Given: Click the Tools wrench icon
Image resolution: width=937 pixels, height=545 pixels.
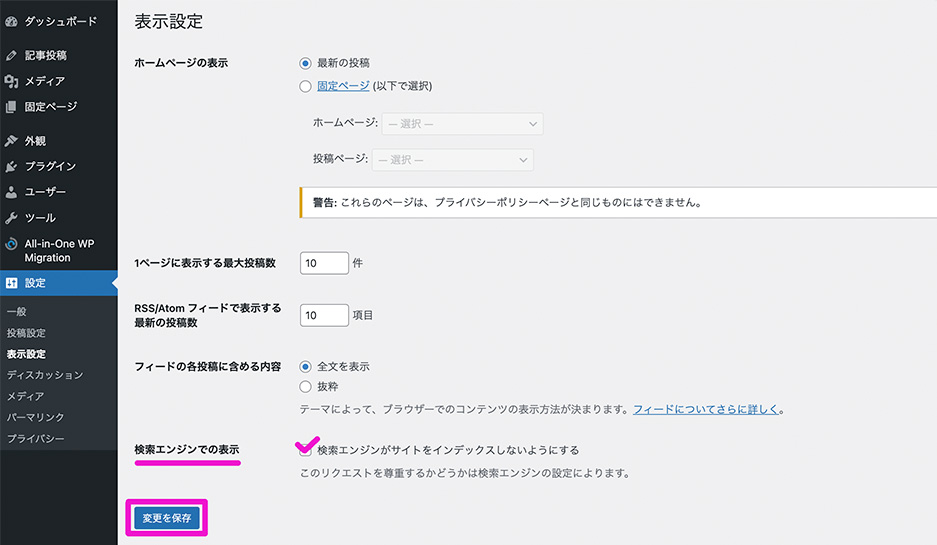Looking at the screenshot, I should (11, 218).
